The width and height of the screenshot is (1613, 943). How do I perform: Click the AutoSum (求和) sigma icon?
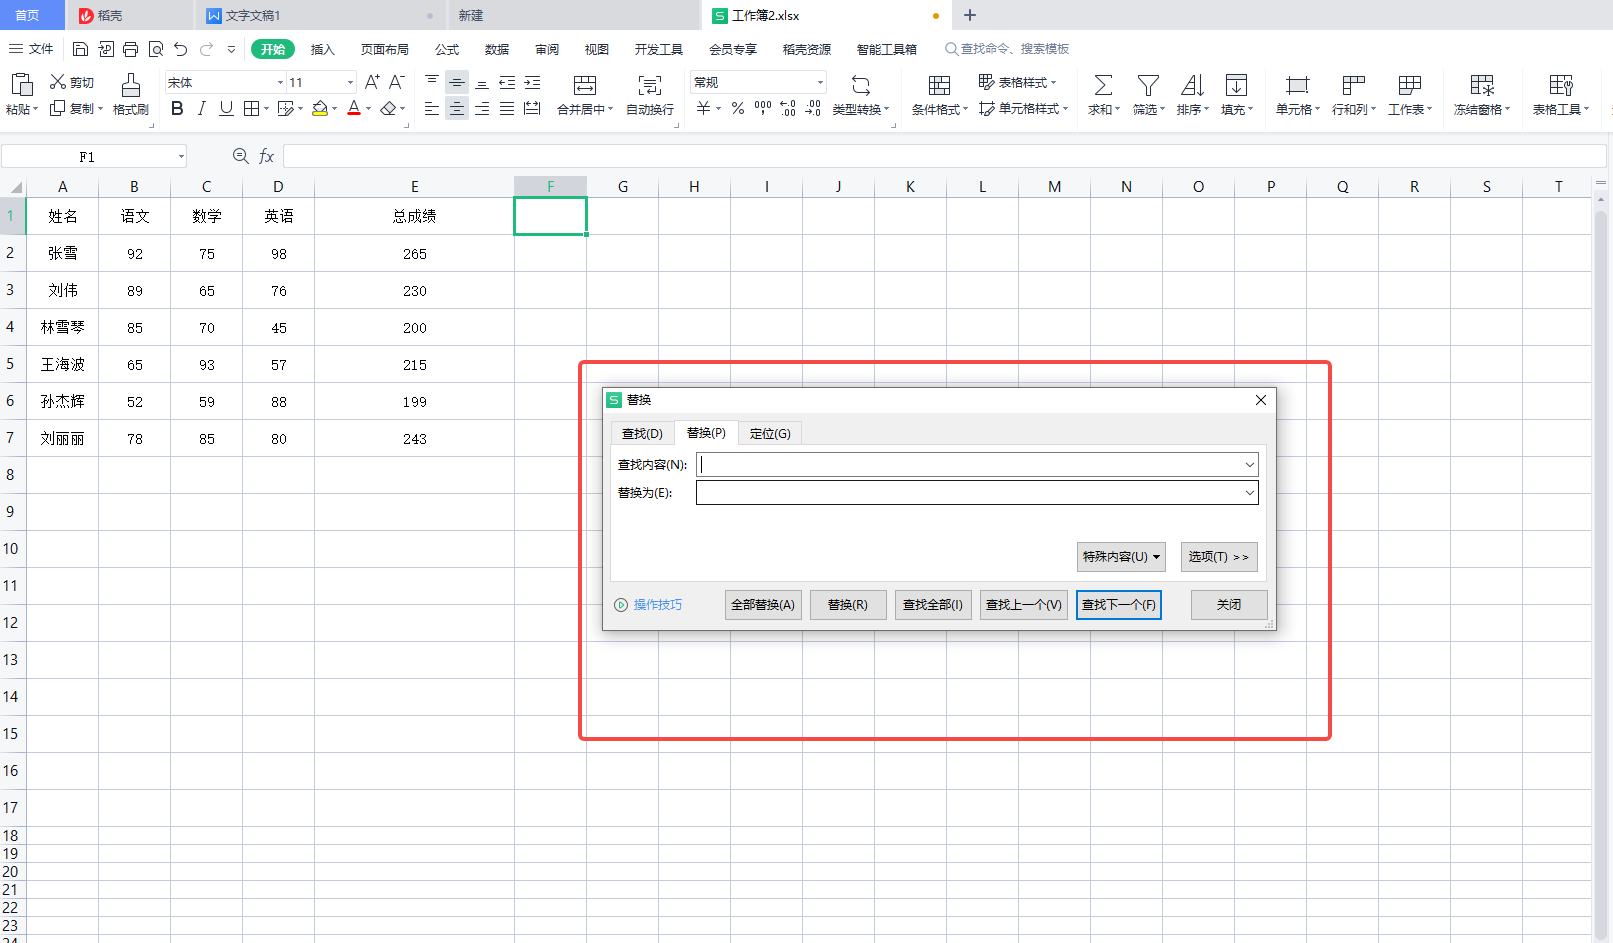pyautogui.click(x=1103, y=85)
